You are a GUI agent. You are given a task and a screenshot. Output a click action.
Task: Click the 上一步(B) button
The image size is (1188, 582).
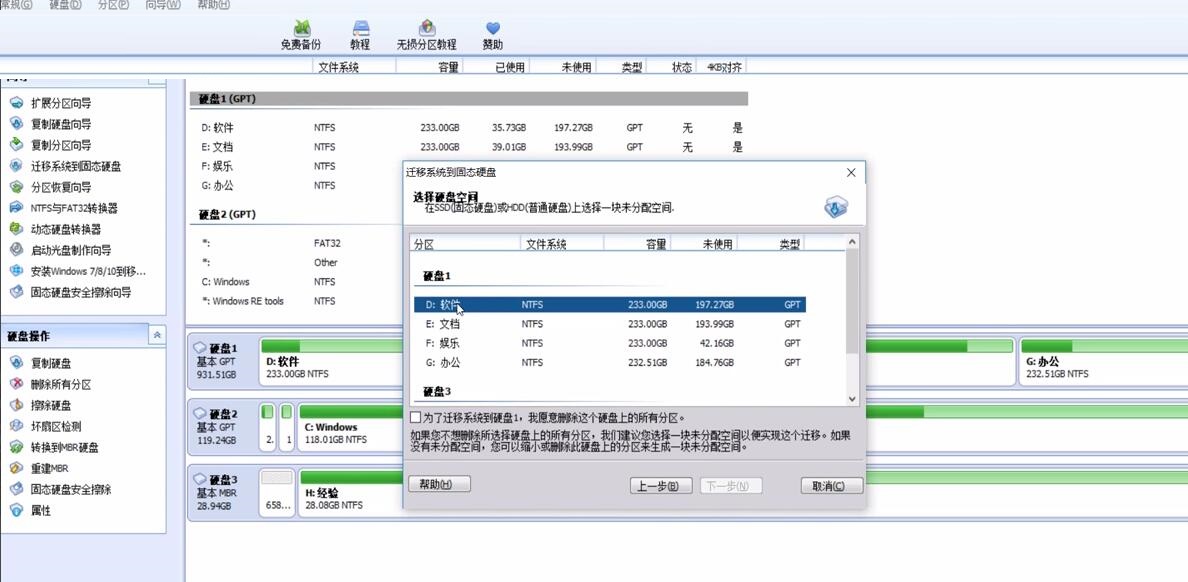point(661,486)
